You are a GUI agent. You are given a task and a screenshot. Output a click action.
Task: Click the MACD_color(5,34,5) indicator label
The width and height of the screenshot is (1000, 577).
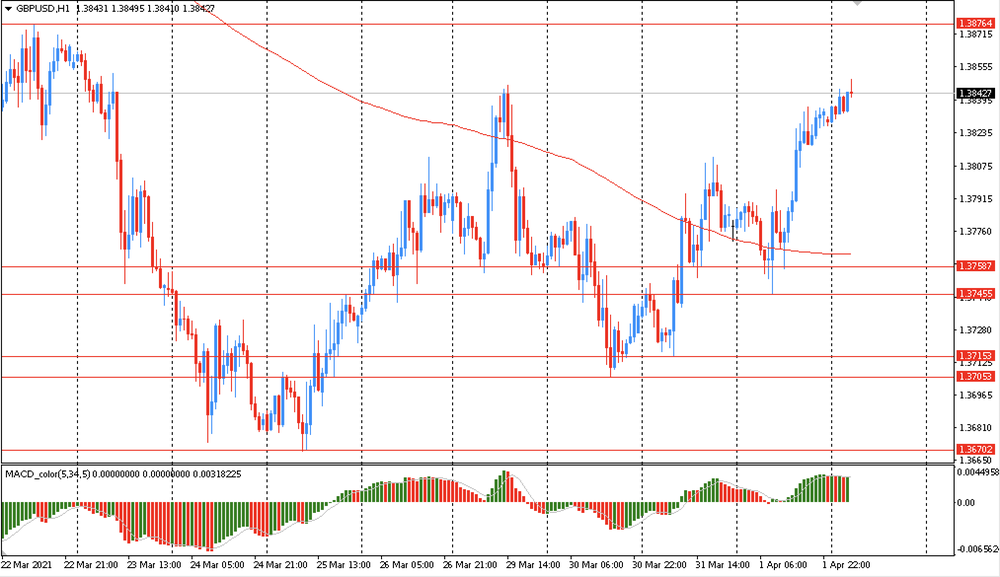tap(47, 474)
